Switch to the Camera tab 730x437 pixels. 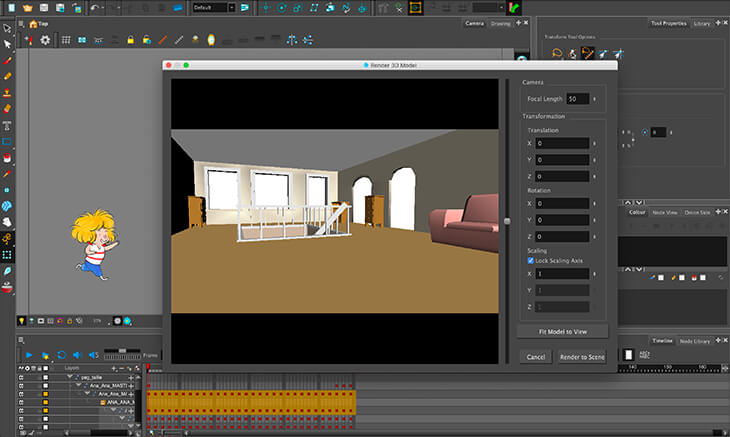click(x=474, y=23)
